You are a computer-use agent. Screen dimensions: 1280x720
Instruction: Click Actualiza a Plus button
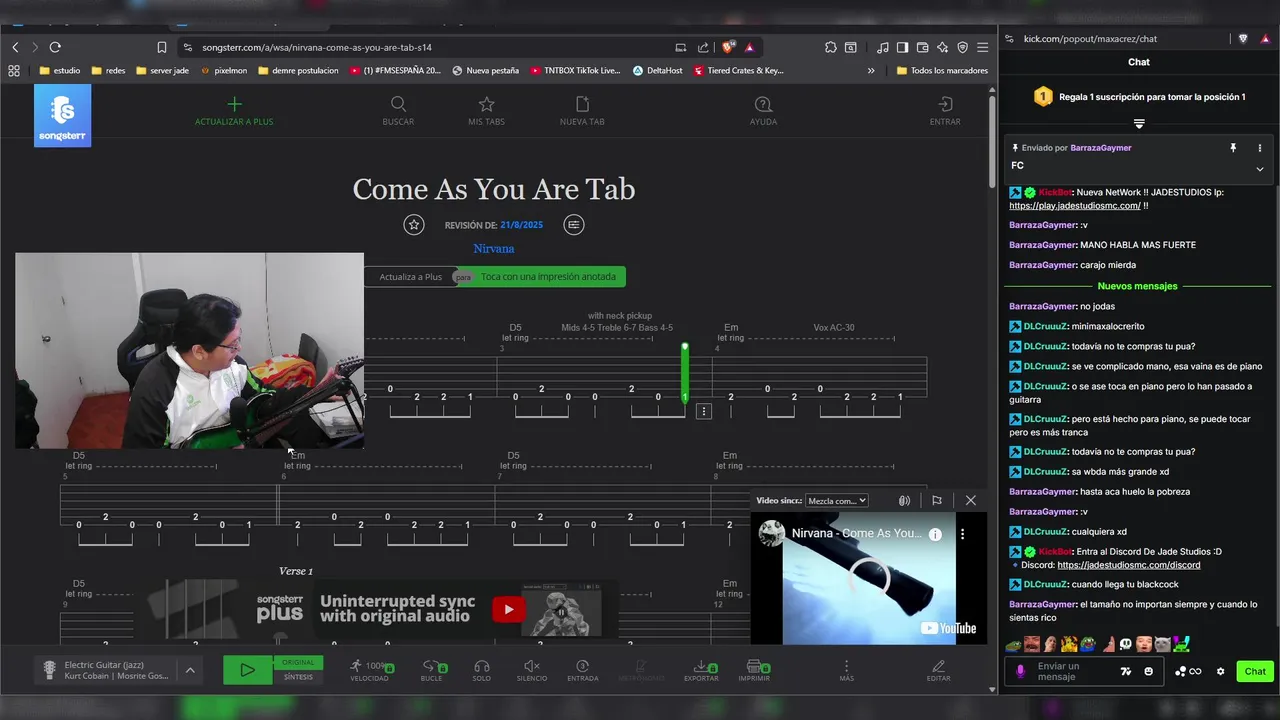pyautogui.click(x=410, y=276)
